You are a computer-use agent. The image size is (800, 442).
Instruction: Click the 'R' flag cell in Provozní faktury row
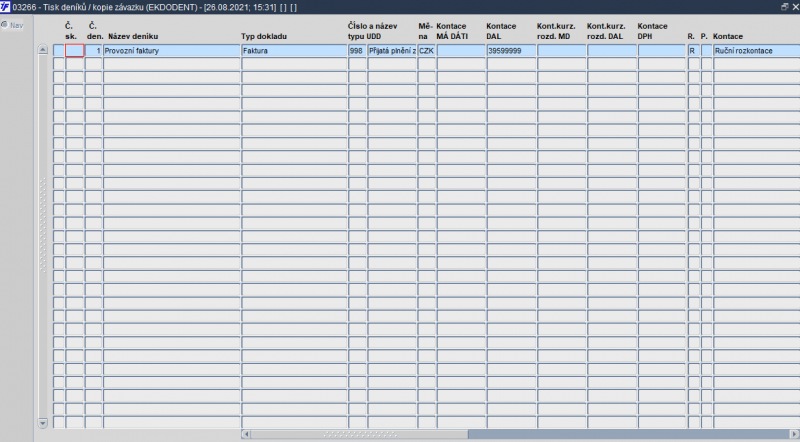pos(693,51)
